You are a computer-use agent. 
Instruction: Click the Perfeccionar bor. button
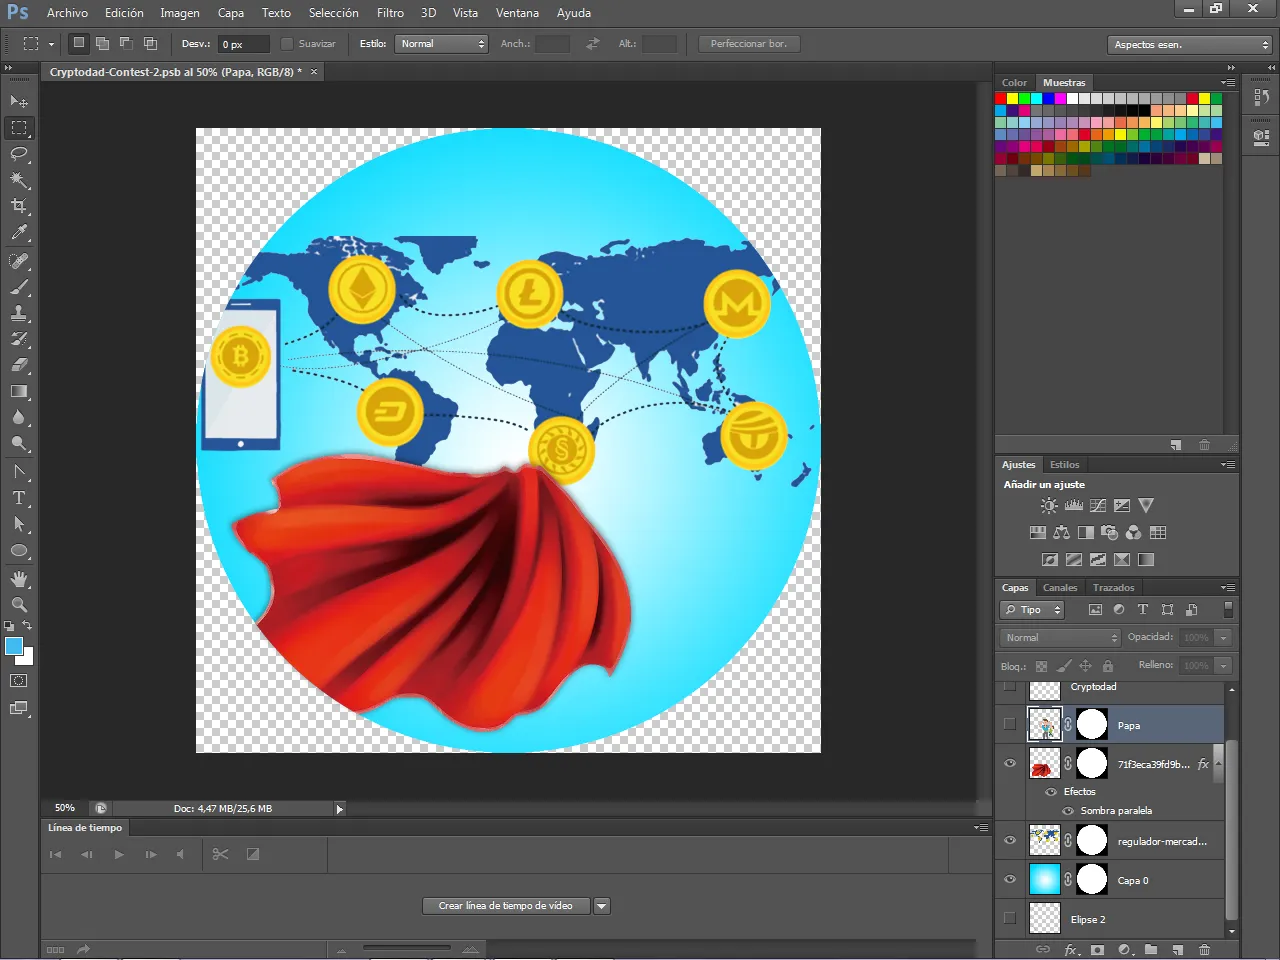click(x=749, y=44)
